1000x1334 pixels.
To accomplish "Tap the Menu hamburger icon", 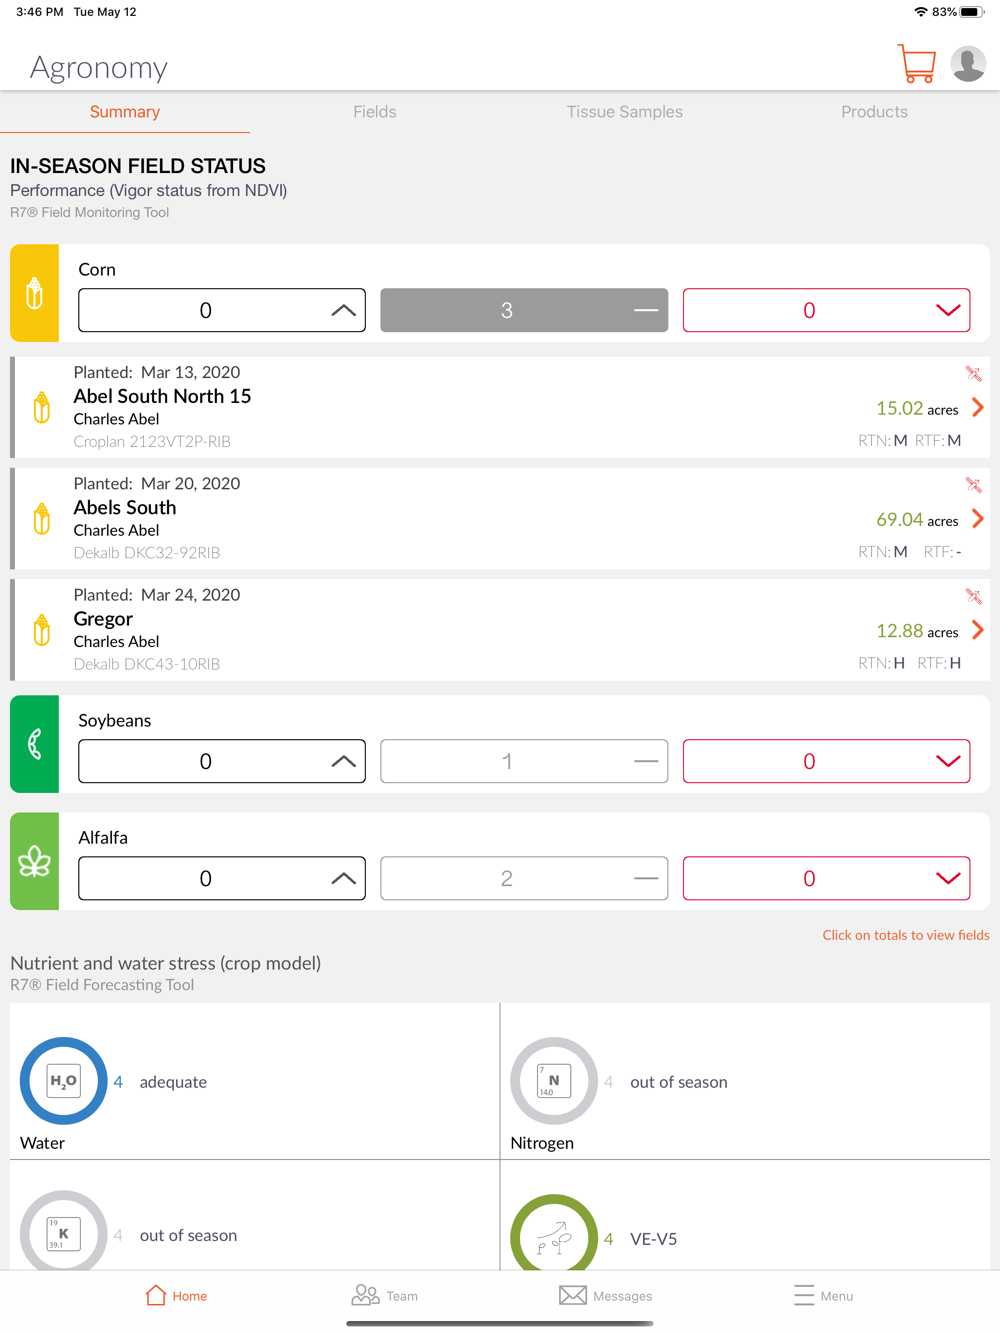I will (x=804, y=1295).
